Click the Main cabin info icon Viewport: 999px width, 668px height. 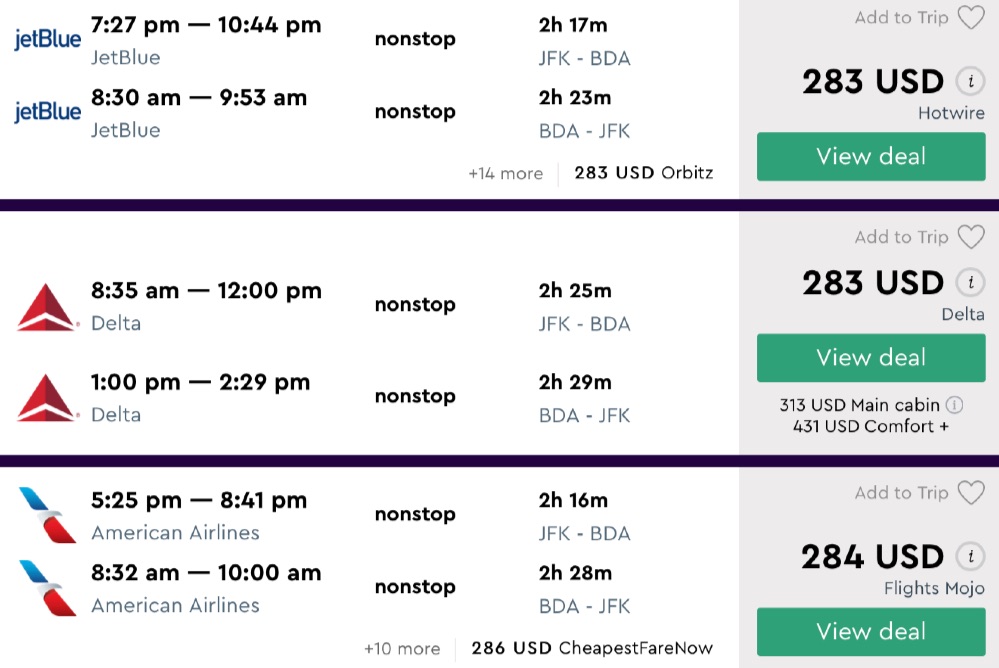(x=955, y=405)
